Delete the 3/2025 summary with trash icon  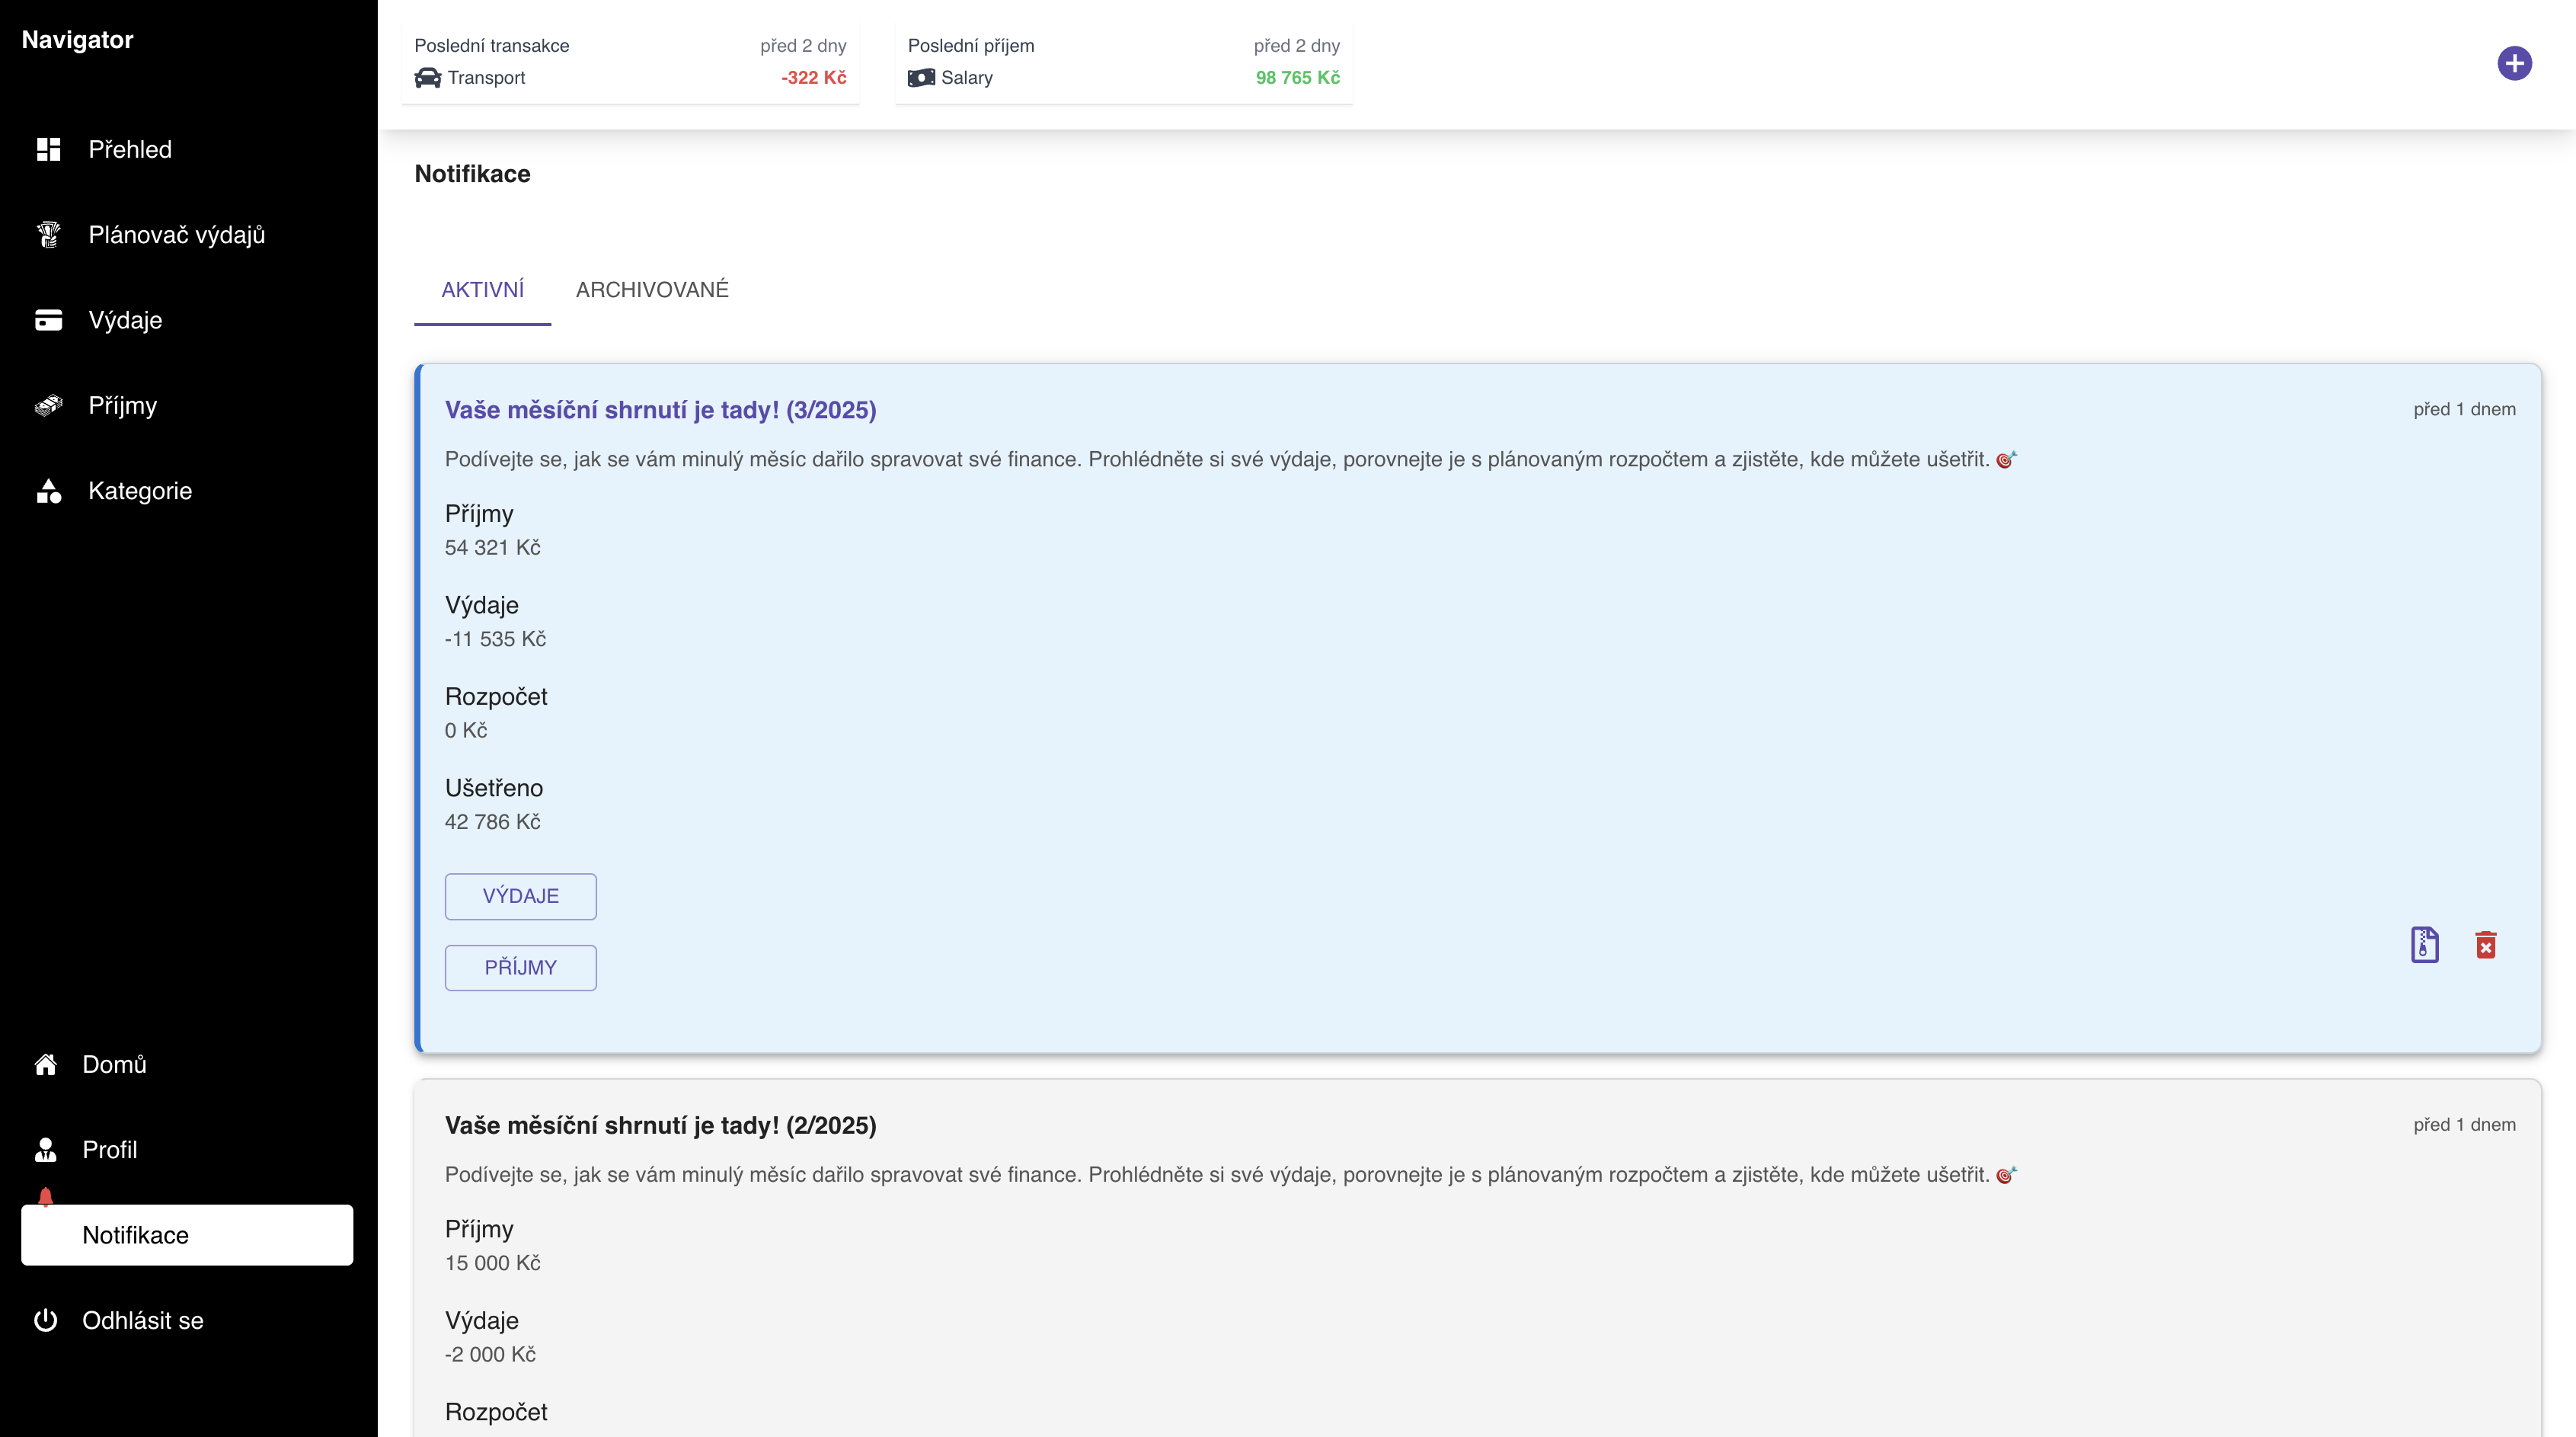tap(2485, 944)
